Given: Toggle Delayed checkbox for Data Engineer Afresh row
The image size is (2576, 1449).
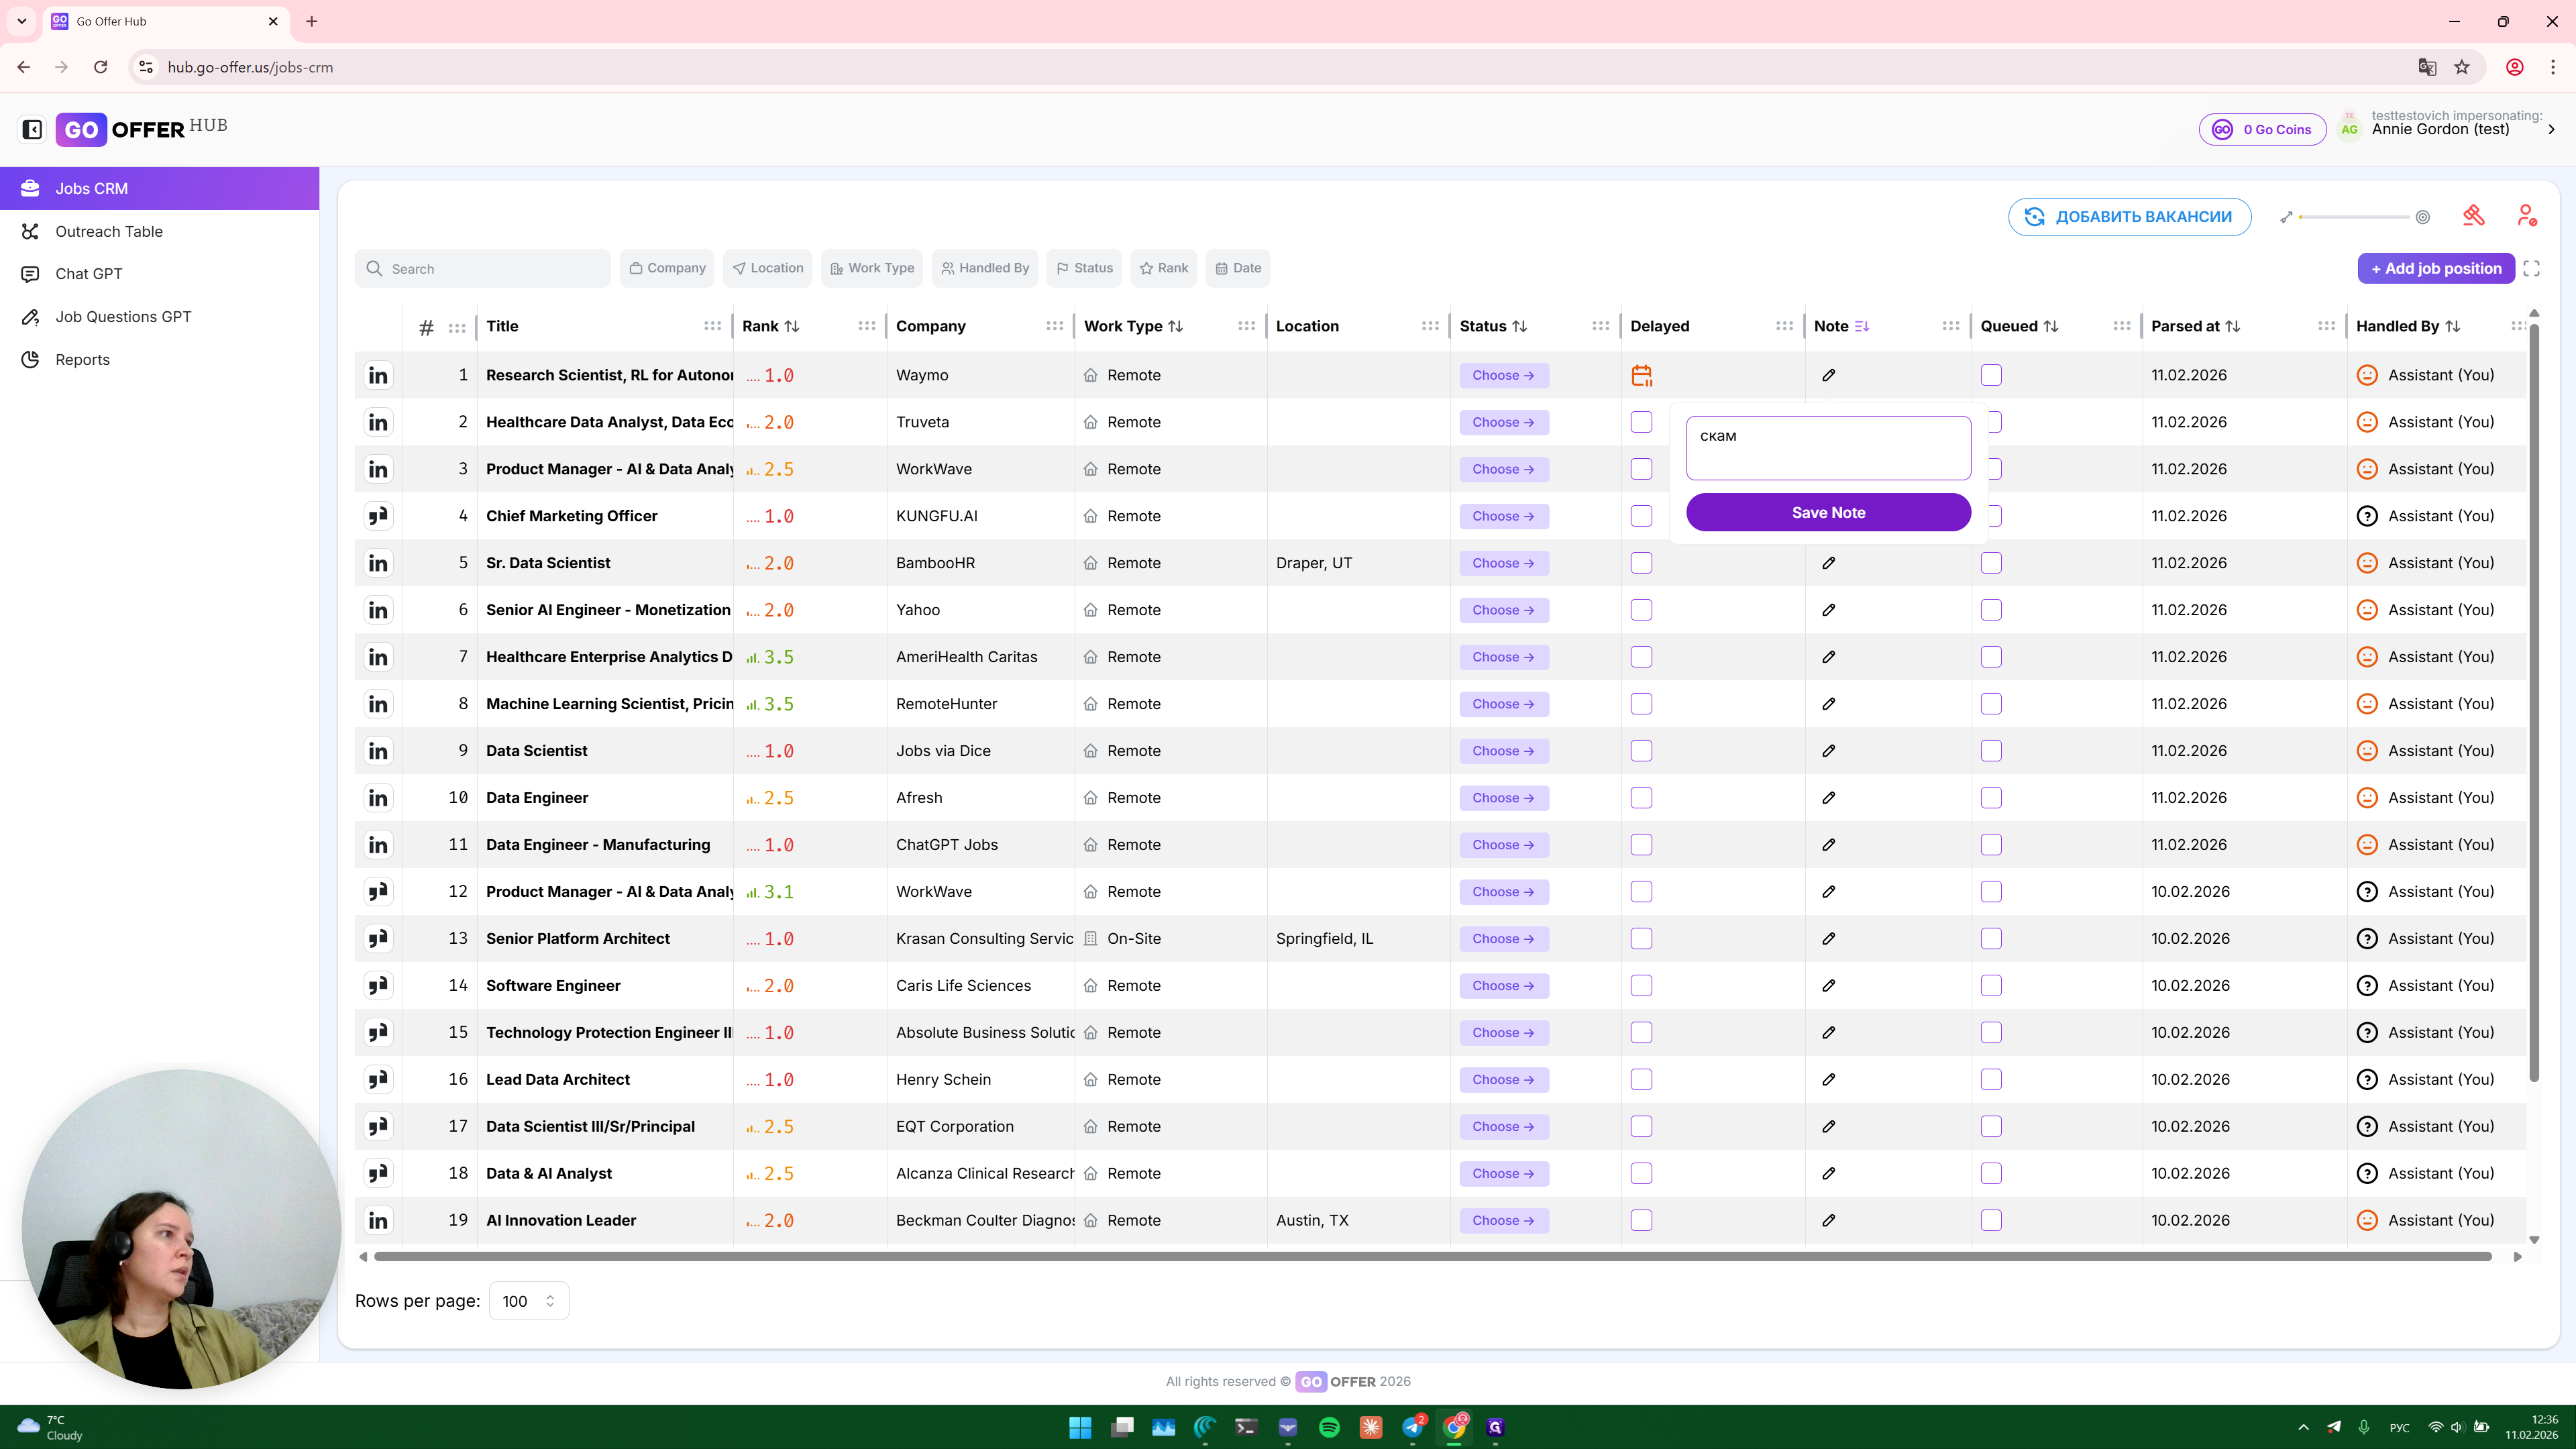Looking at the screenshot, I should (1641, 798).
